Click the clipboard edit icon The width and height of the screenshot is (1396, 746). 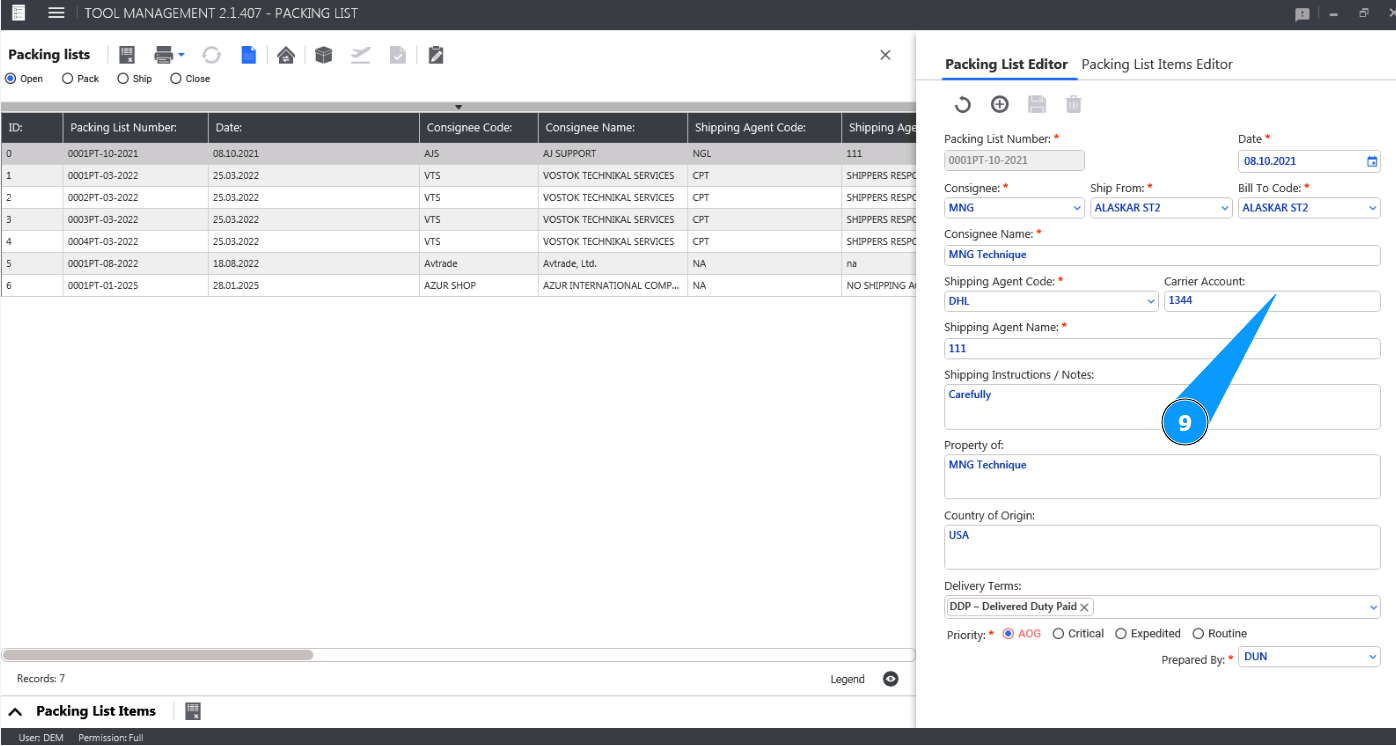(436, 55)
